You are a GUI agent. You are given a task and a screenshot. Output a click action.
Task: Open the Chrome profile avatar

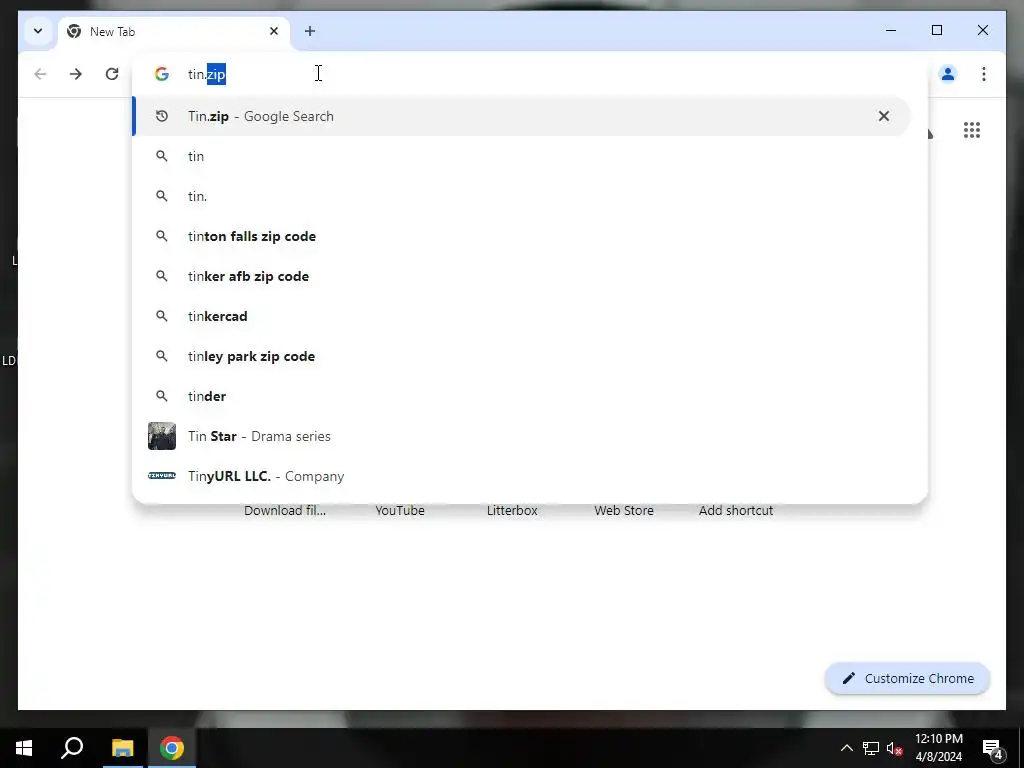click(948, 74)
